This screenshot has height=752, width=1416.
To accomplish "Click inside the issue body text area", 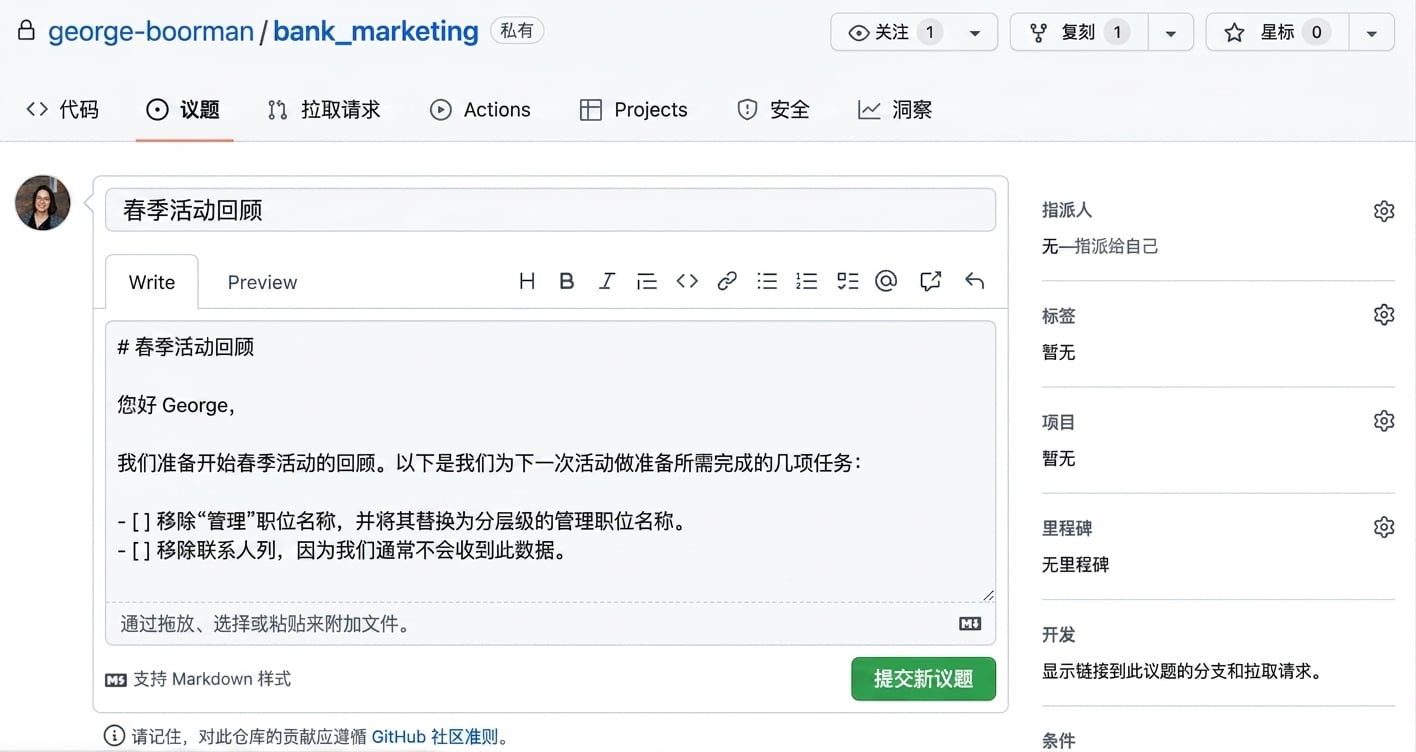I will pos(550,461).
